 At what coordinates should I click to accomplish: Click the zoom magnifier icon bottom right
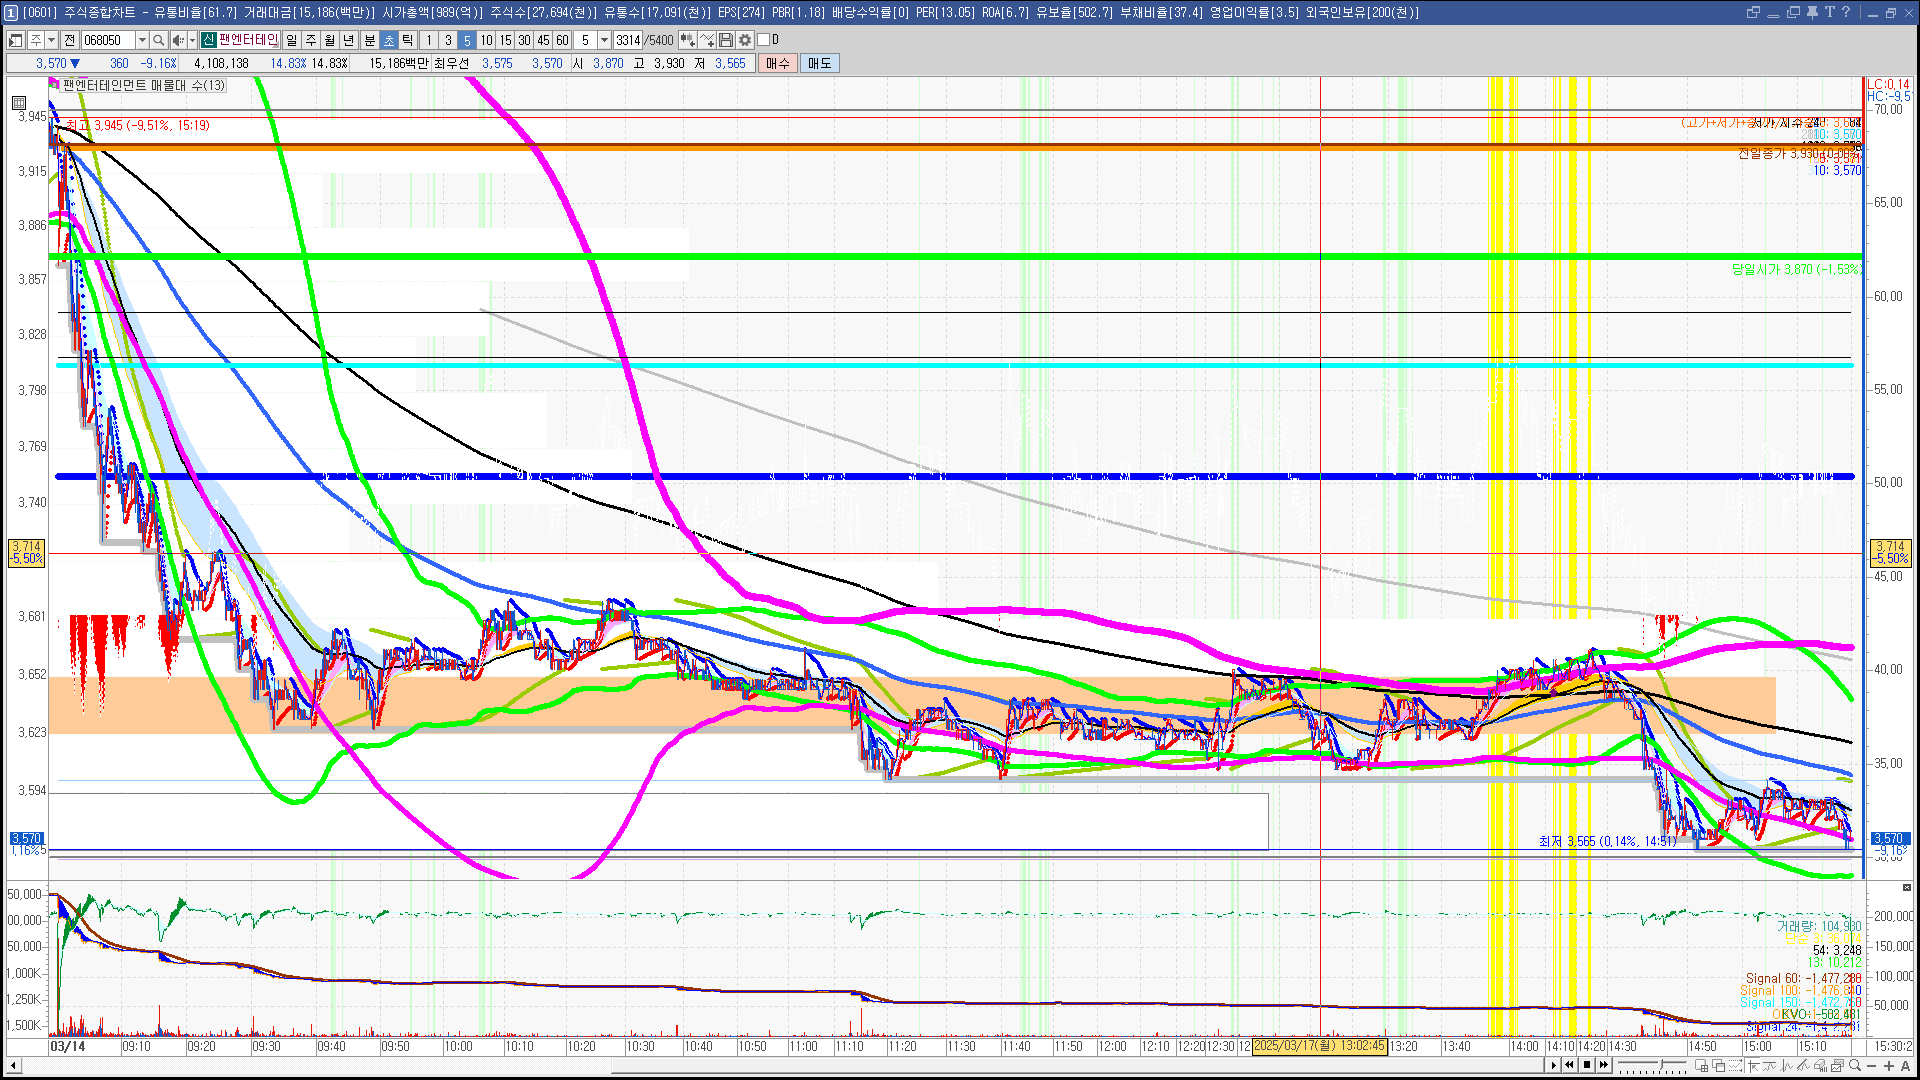click(x=1856, y=1066)
